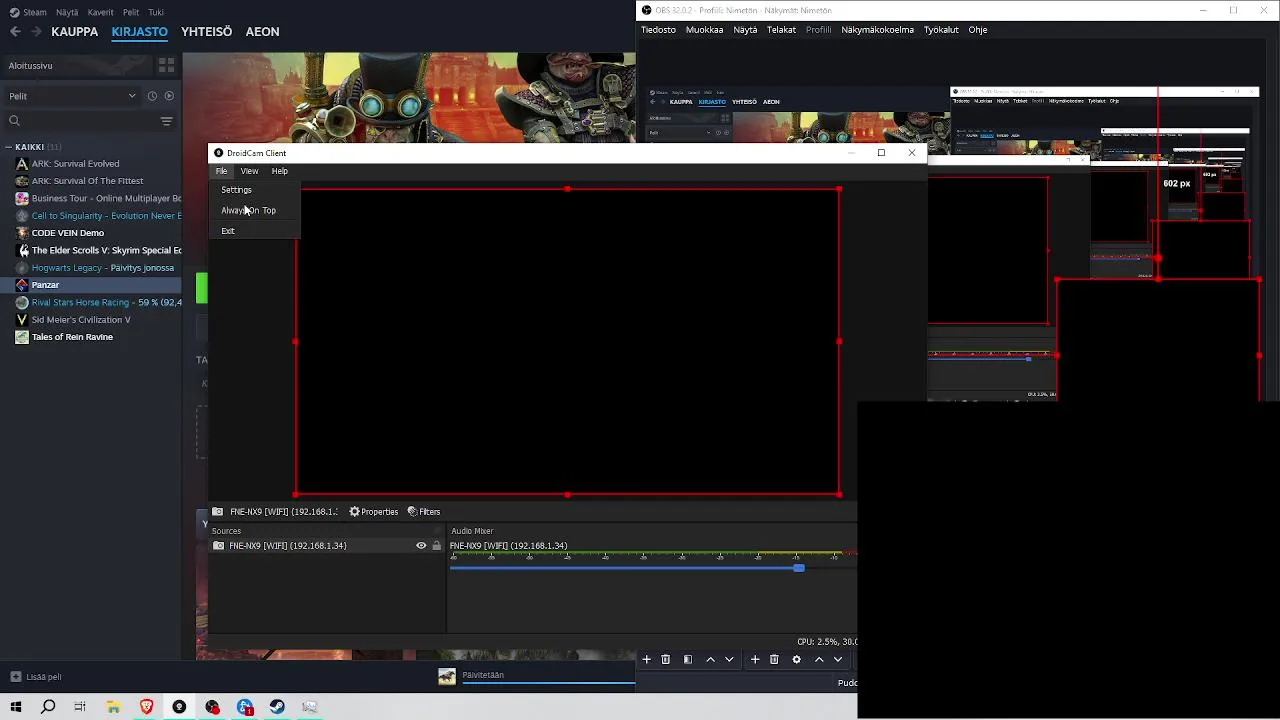
Task: Open Ohje menu in OBS
Action: 977,30
